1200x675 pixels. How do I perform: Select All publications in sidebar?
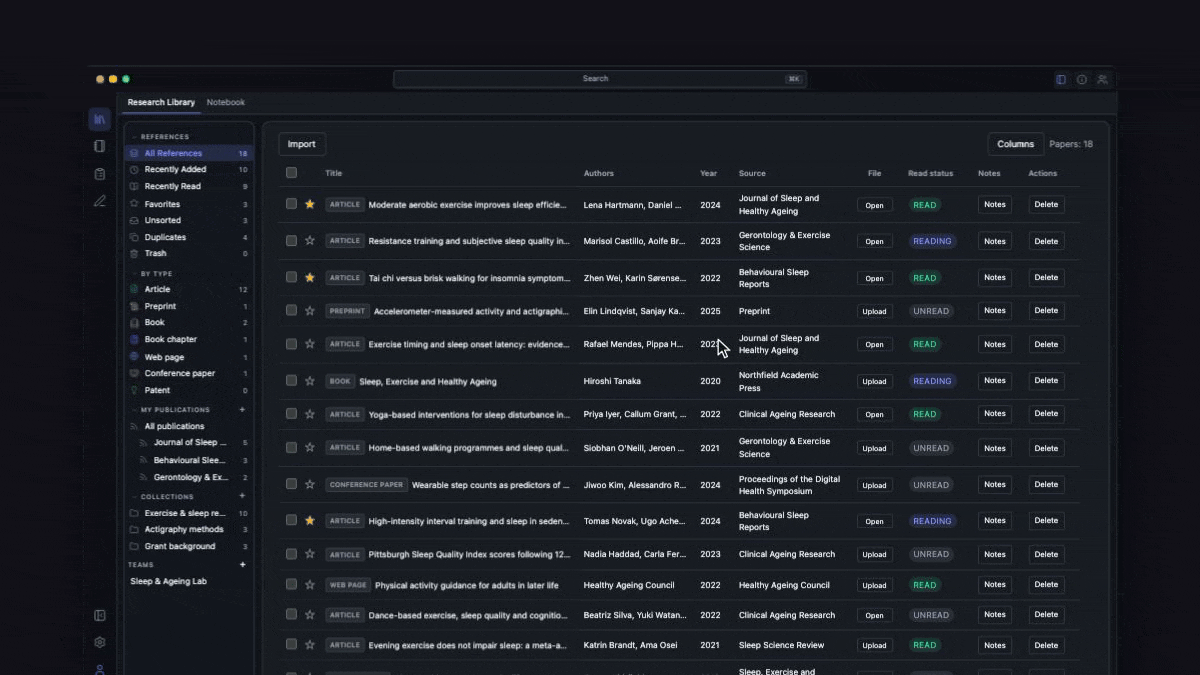[x=188, y=427]
